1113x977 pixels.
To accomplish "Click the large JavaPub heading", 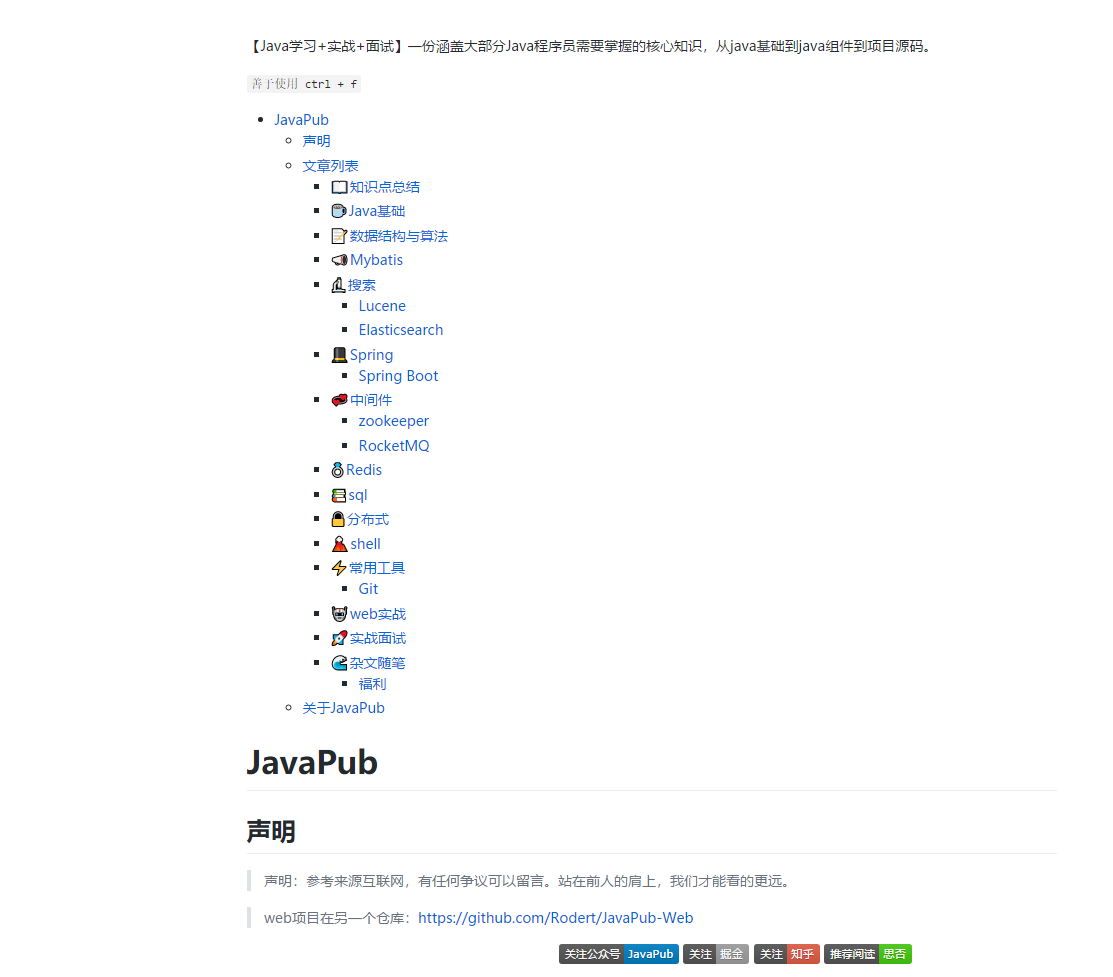I will click(312, 763).
